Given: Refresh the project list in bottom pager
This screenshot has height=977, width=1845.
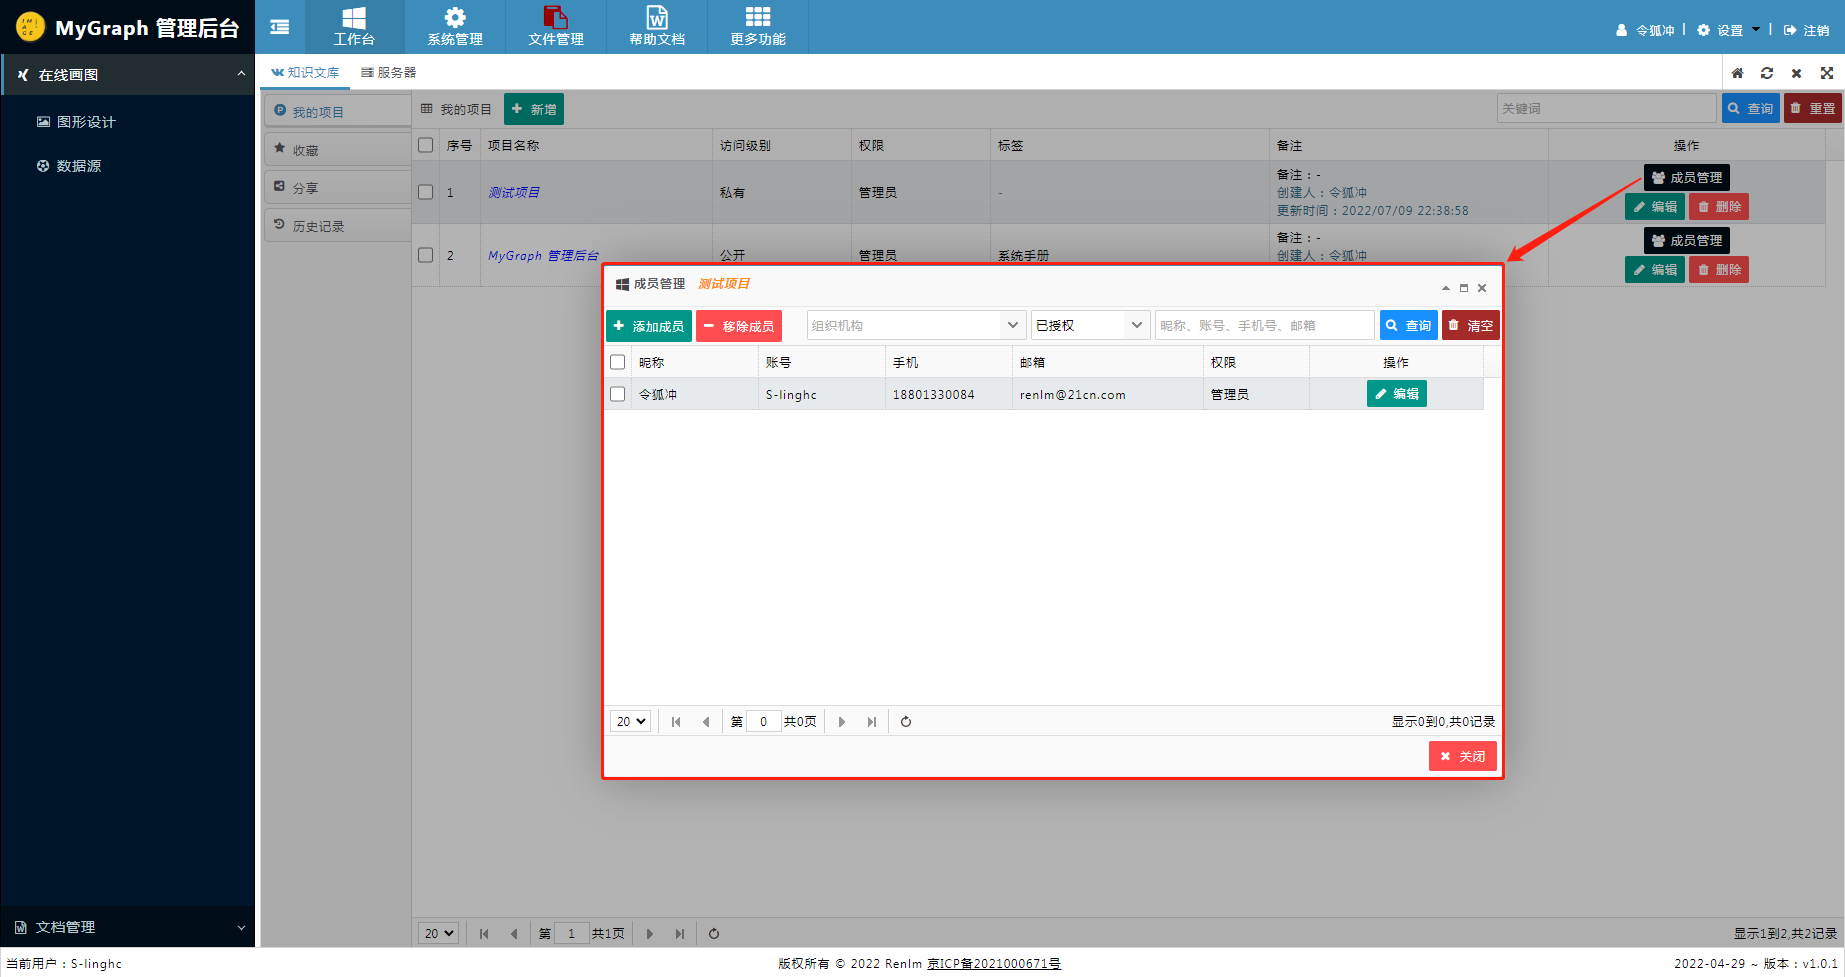Looking at the screenshot, I should tap(714, 934).
